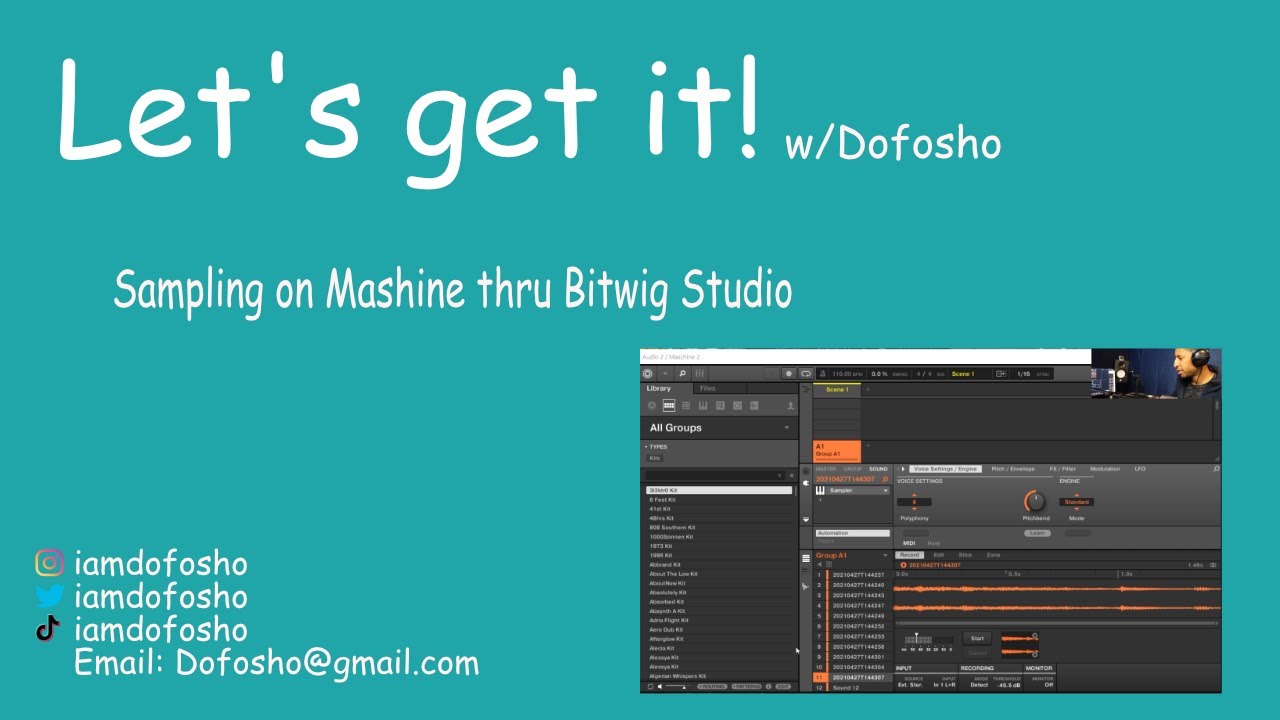Open the LFO page
The width and height of the screenshot is (1280, 720).
(1140, 469)
